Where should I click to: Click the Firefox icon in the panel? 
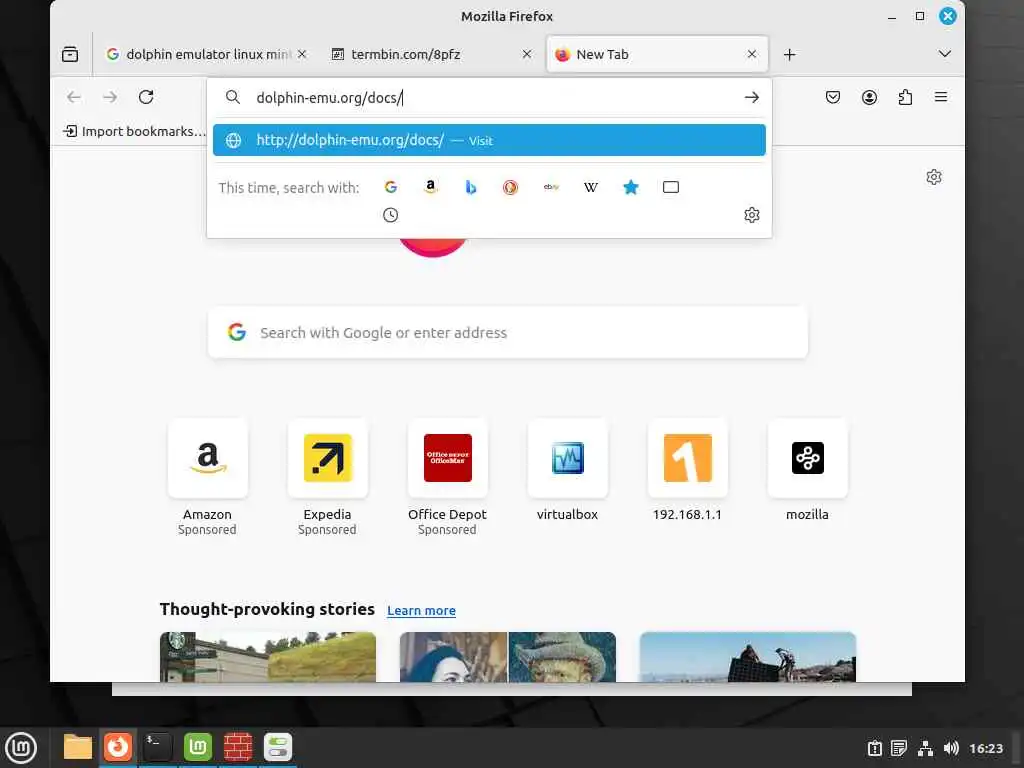[118, 747]
